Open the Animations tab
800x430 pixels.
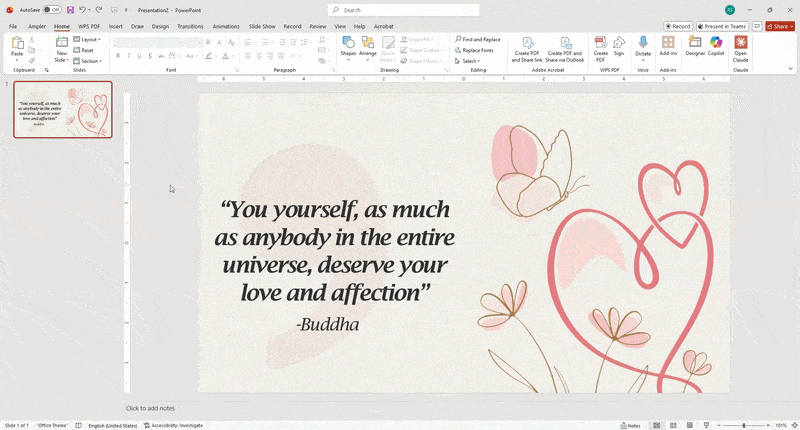(x=226, y=26)
